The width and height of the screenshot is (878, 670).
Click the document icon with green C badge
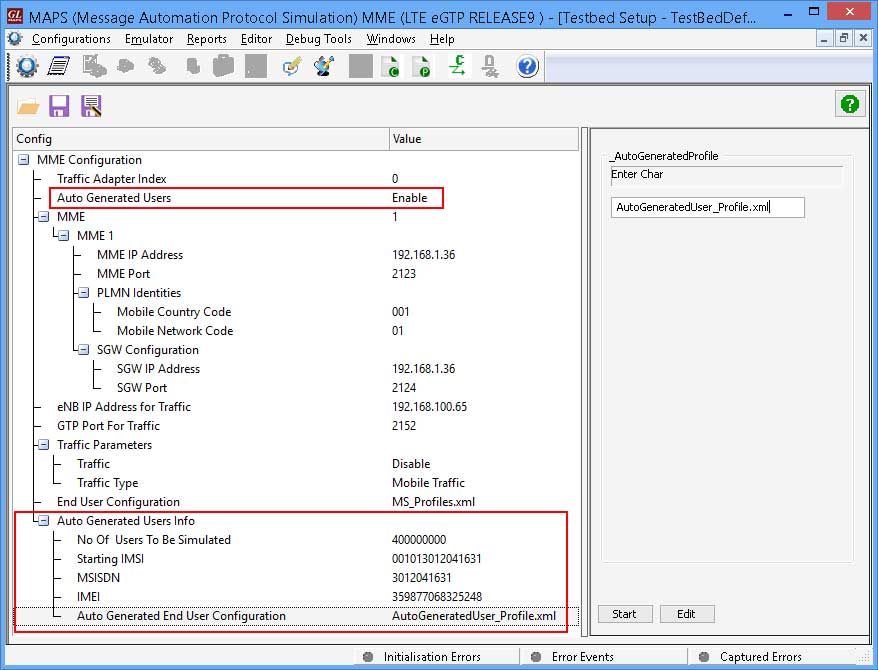click(x=391, y=66)
